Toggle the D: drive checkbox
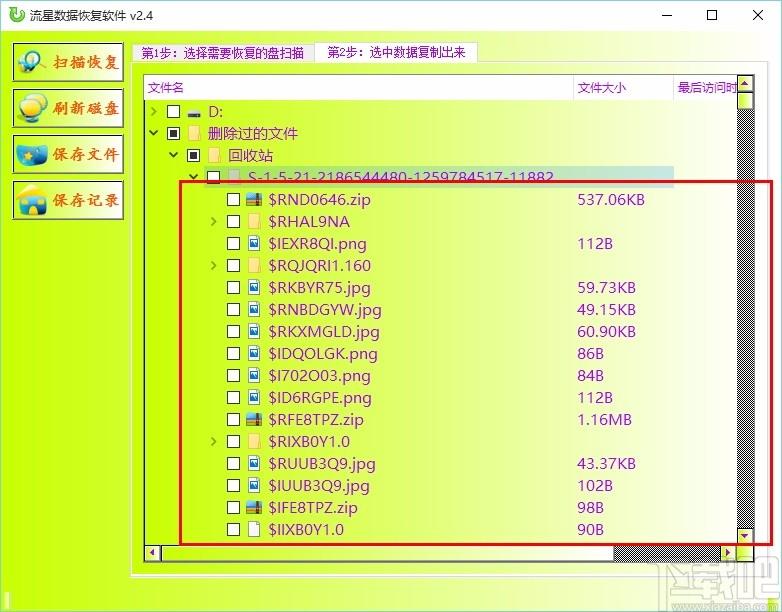782x612 pixels. [x=174, y=111]
